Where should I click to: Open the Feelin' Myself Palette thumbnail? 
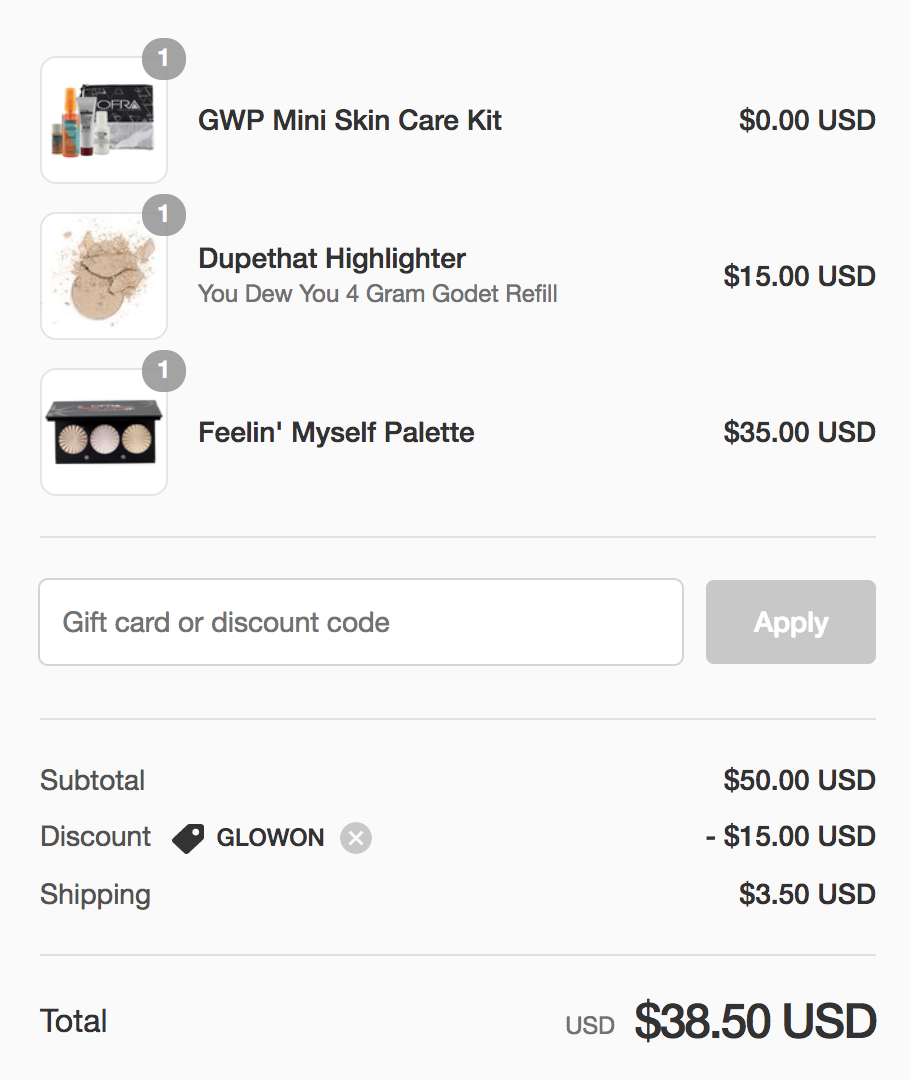(104, 432)
